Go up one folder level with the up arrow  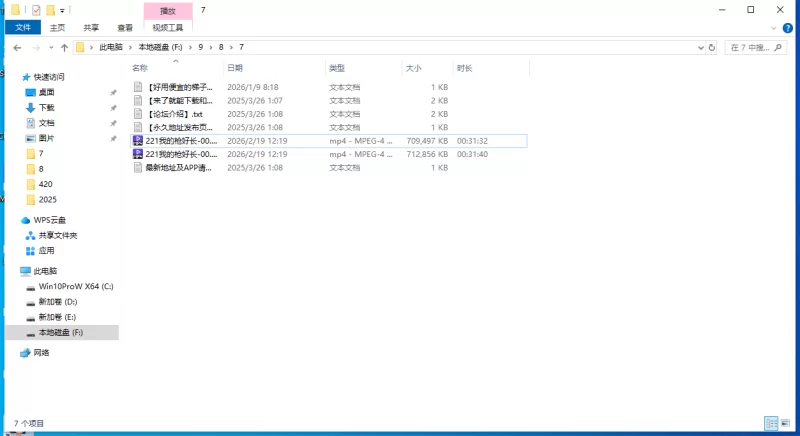coord(64,47)
